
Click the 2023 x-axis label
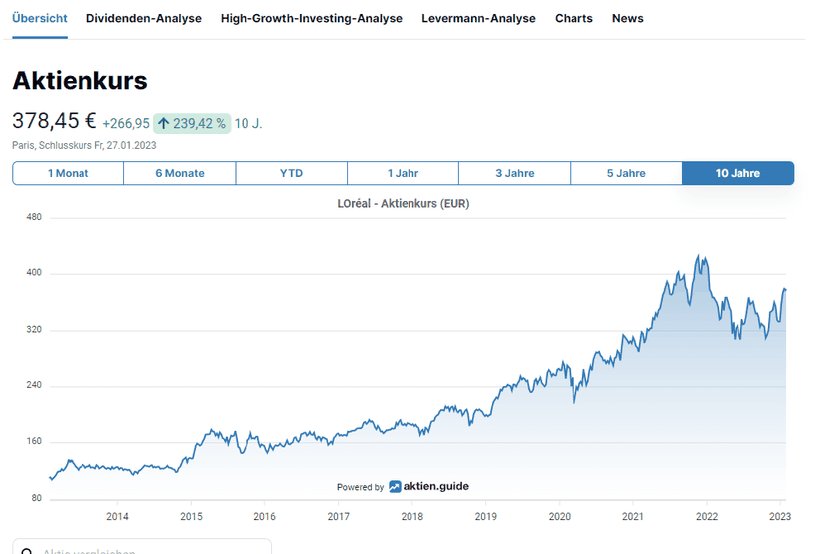780,516
